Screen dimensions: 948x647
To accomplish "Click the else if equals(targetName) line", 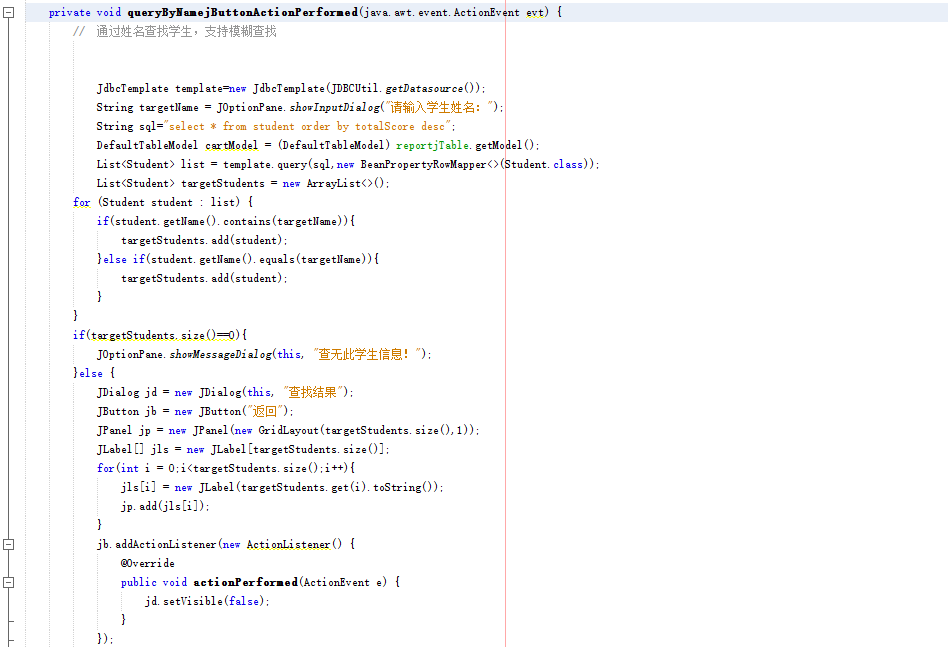I will (238, 259).
